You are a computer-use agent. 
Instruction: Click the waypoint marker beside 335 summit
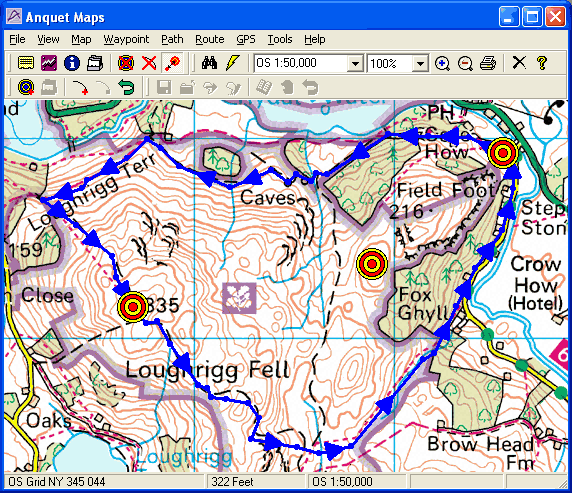point(133,307)
